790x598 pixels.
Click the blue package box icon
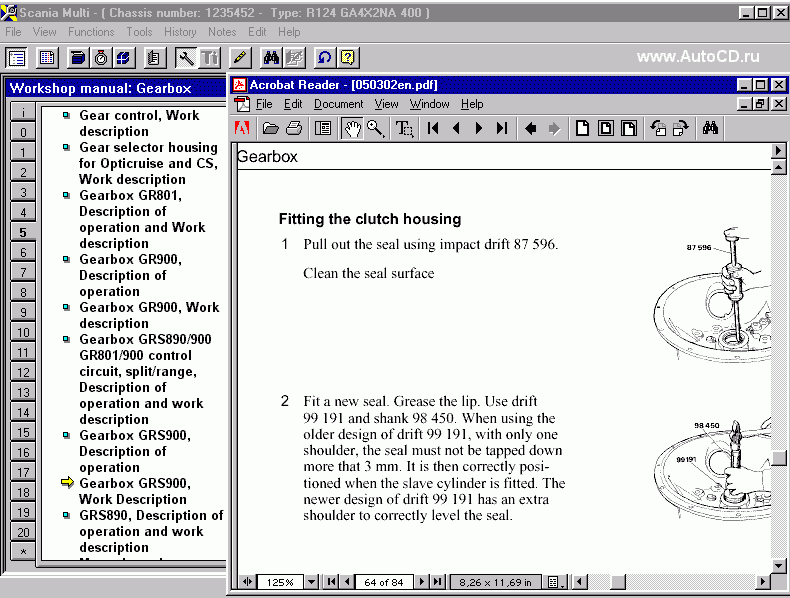coord(124,58)
